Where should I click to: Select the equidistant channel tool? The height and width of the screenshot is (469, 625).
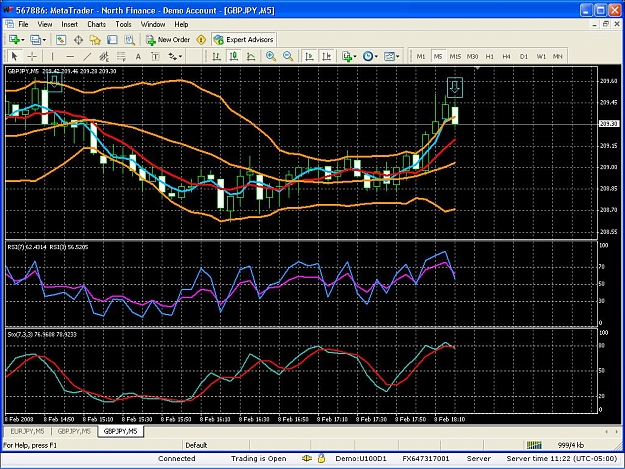[x=104, y=56]
